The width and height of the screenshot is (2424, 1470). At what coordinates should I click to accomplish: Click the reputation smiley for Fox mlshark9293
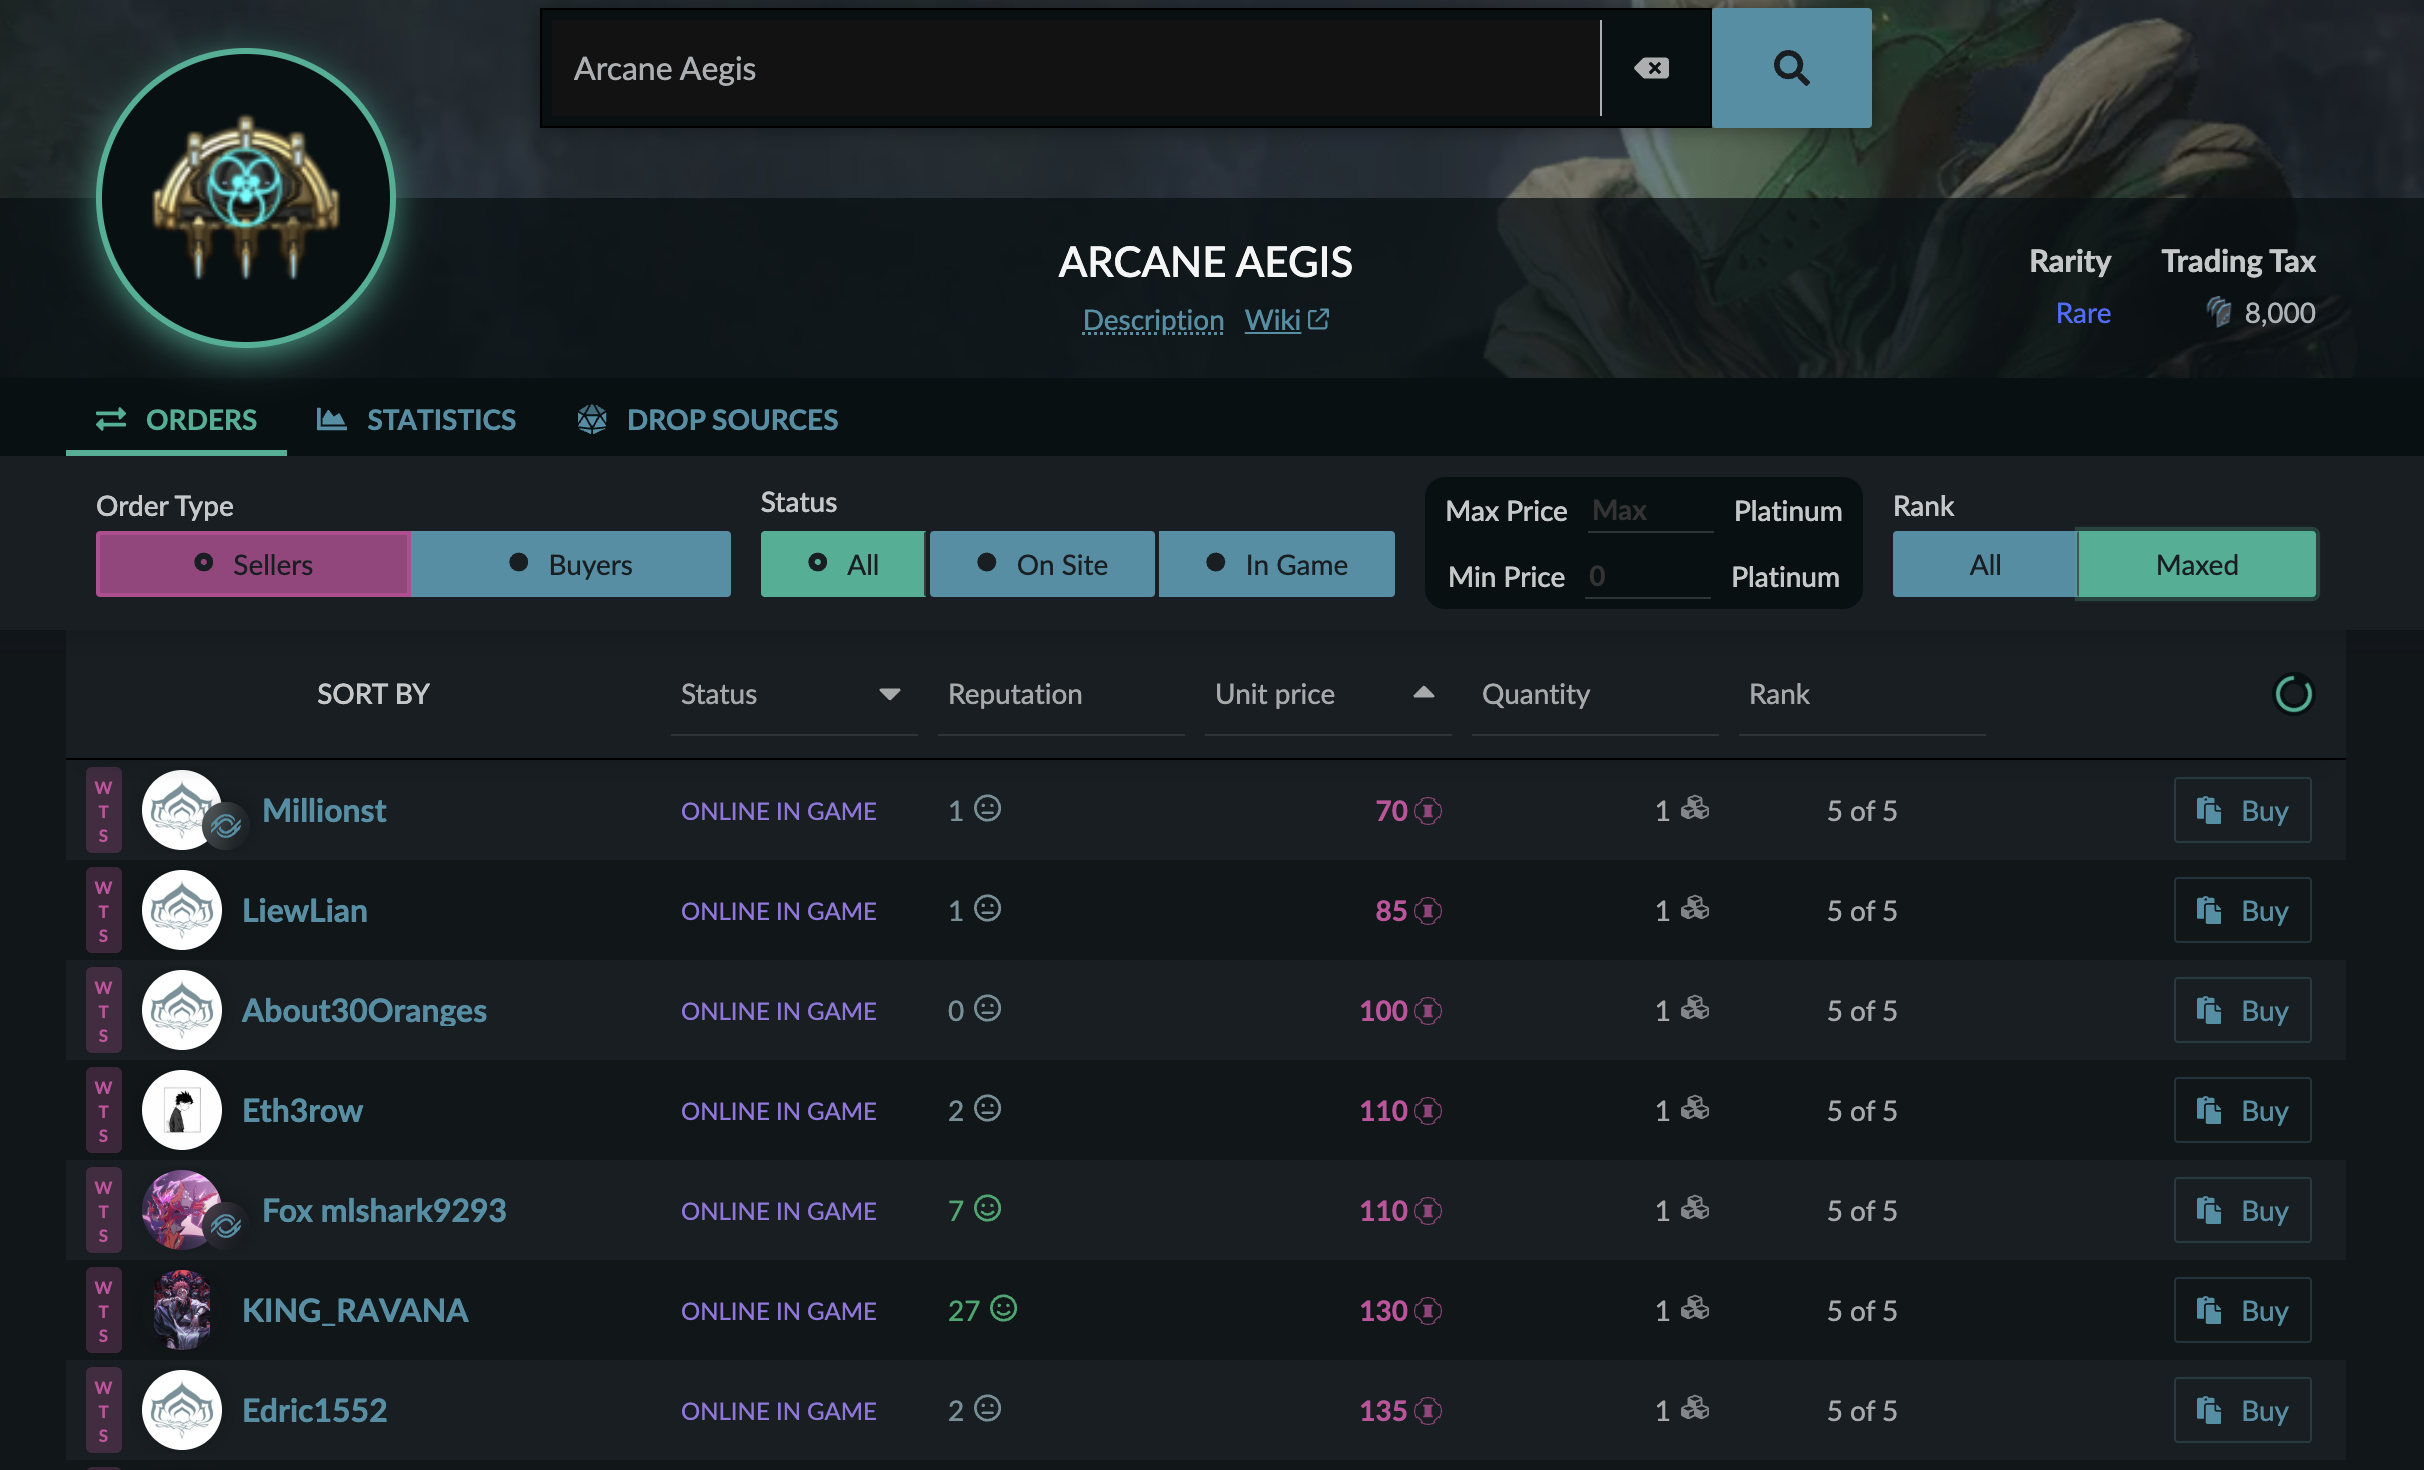(x=987, y=1209)
